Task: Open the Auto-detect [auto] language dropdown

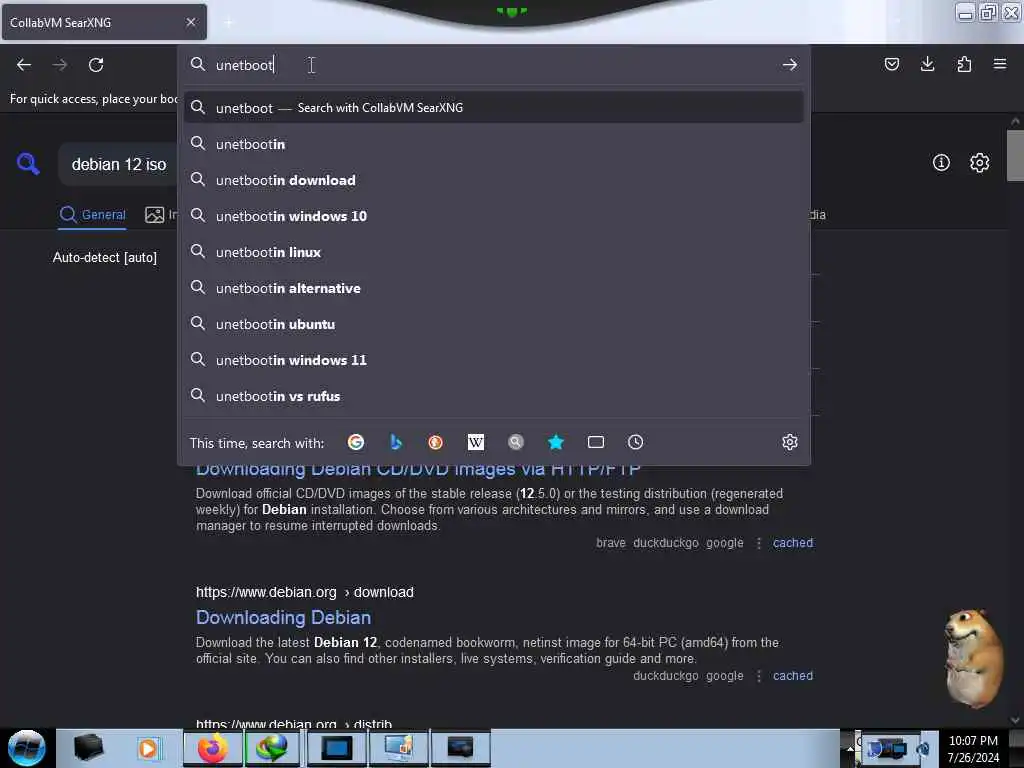Action: pos(104,257)
